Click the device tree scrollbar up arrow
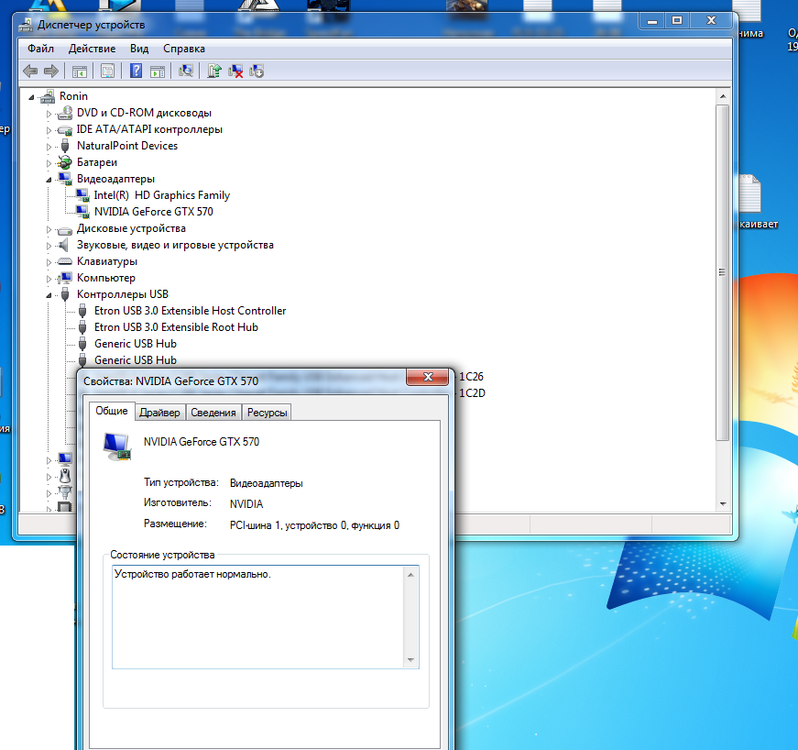 click(x=723, y=97)
